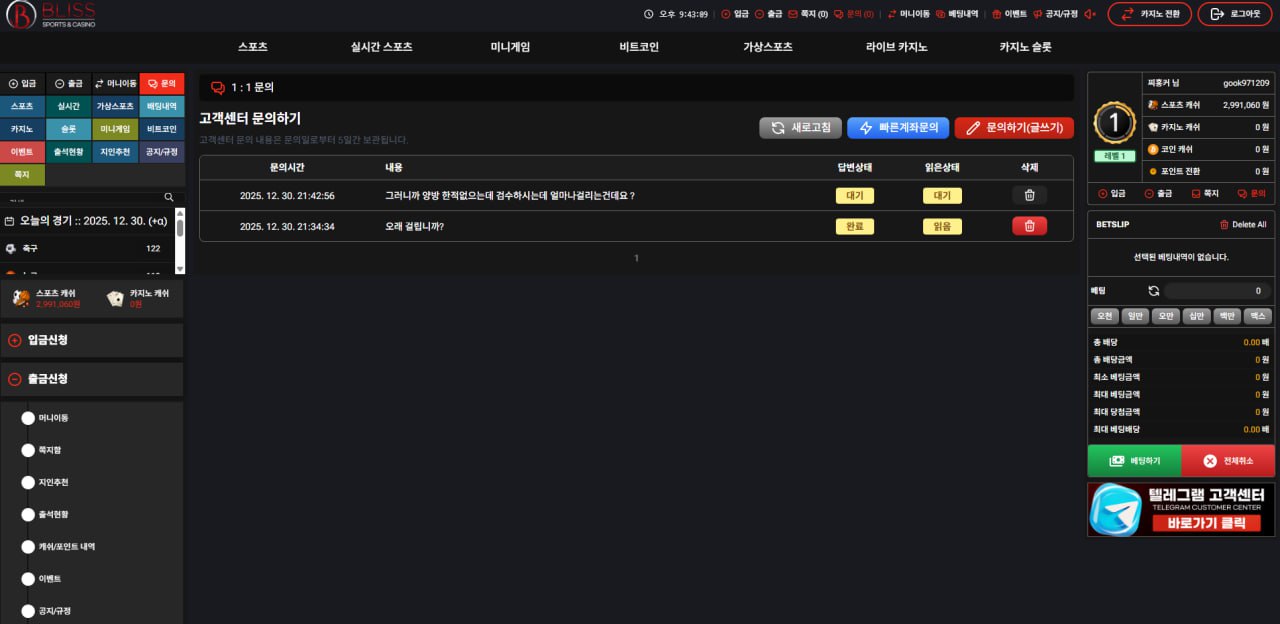Open the 라이브 카지노 menu
The width and height of the screenshot is (1280, 624).
click(x=896, y=47)
